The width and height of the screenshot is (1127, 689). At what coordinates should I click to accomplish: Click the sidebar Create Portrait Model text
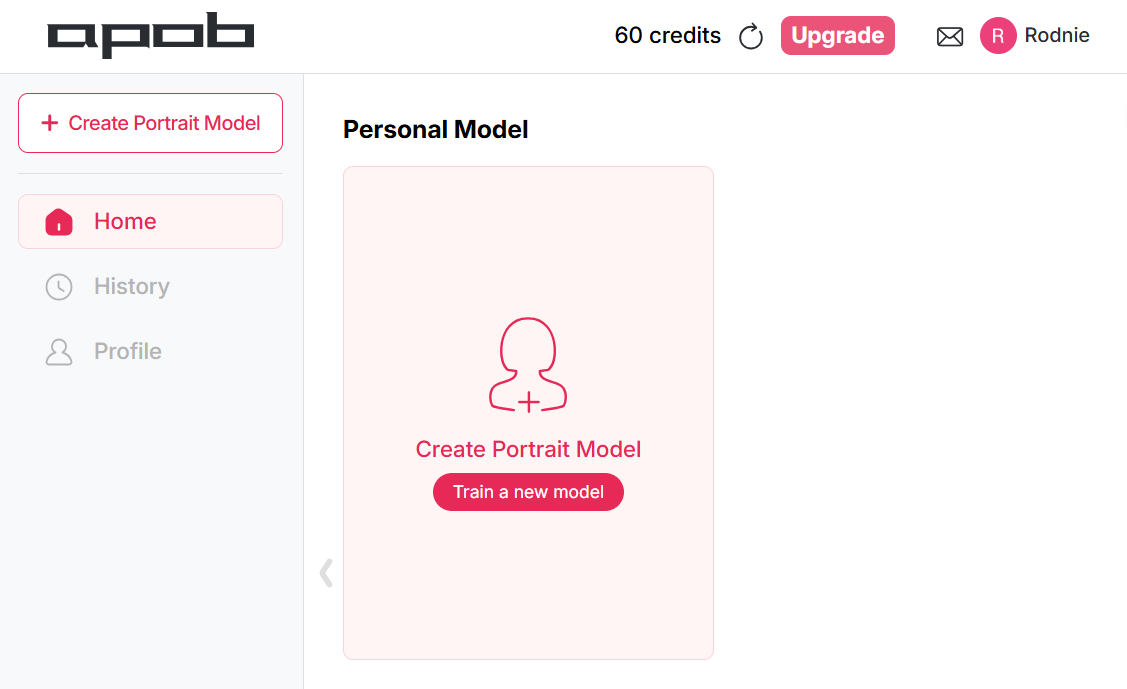point(164,123)
